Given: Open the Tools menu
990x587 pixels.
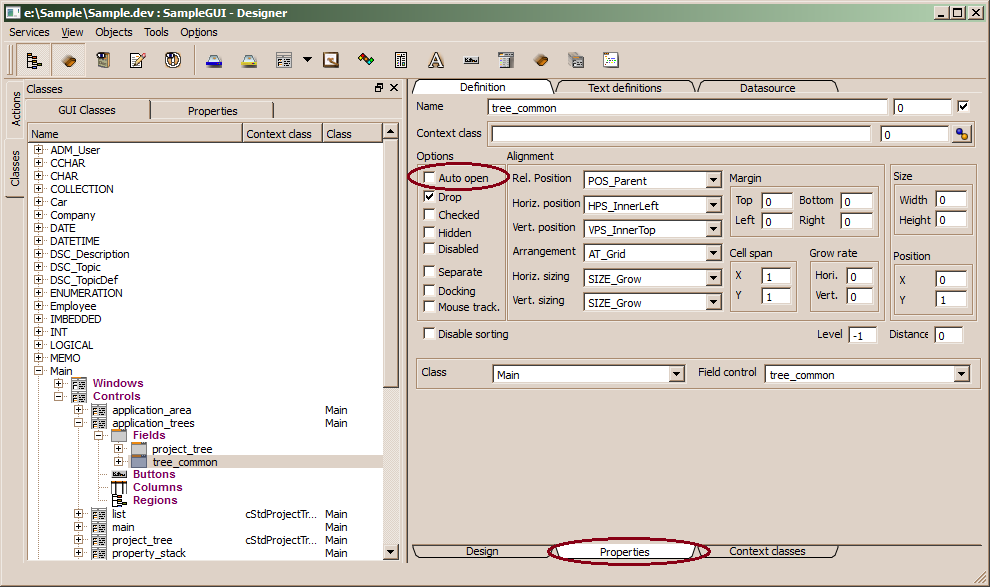Looking at the screenshot, I should click(156, 32).
